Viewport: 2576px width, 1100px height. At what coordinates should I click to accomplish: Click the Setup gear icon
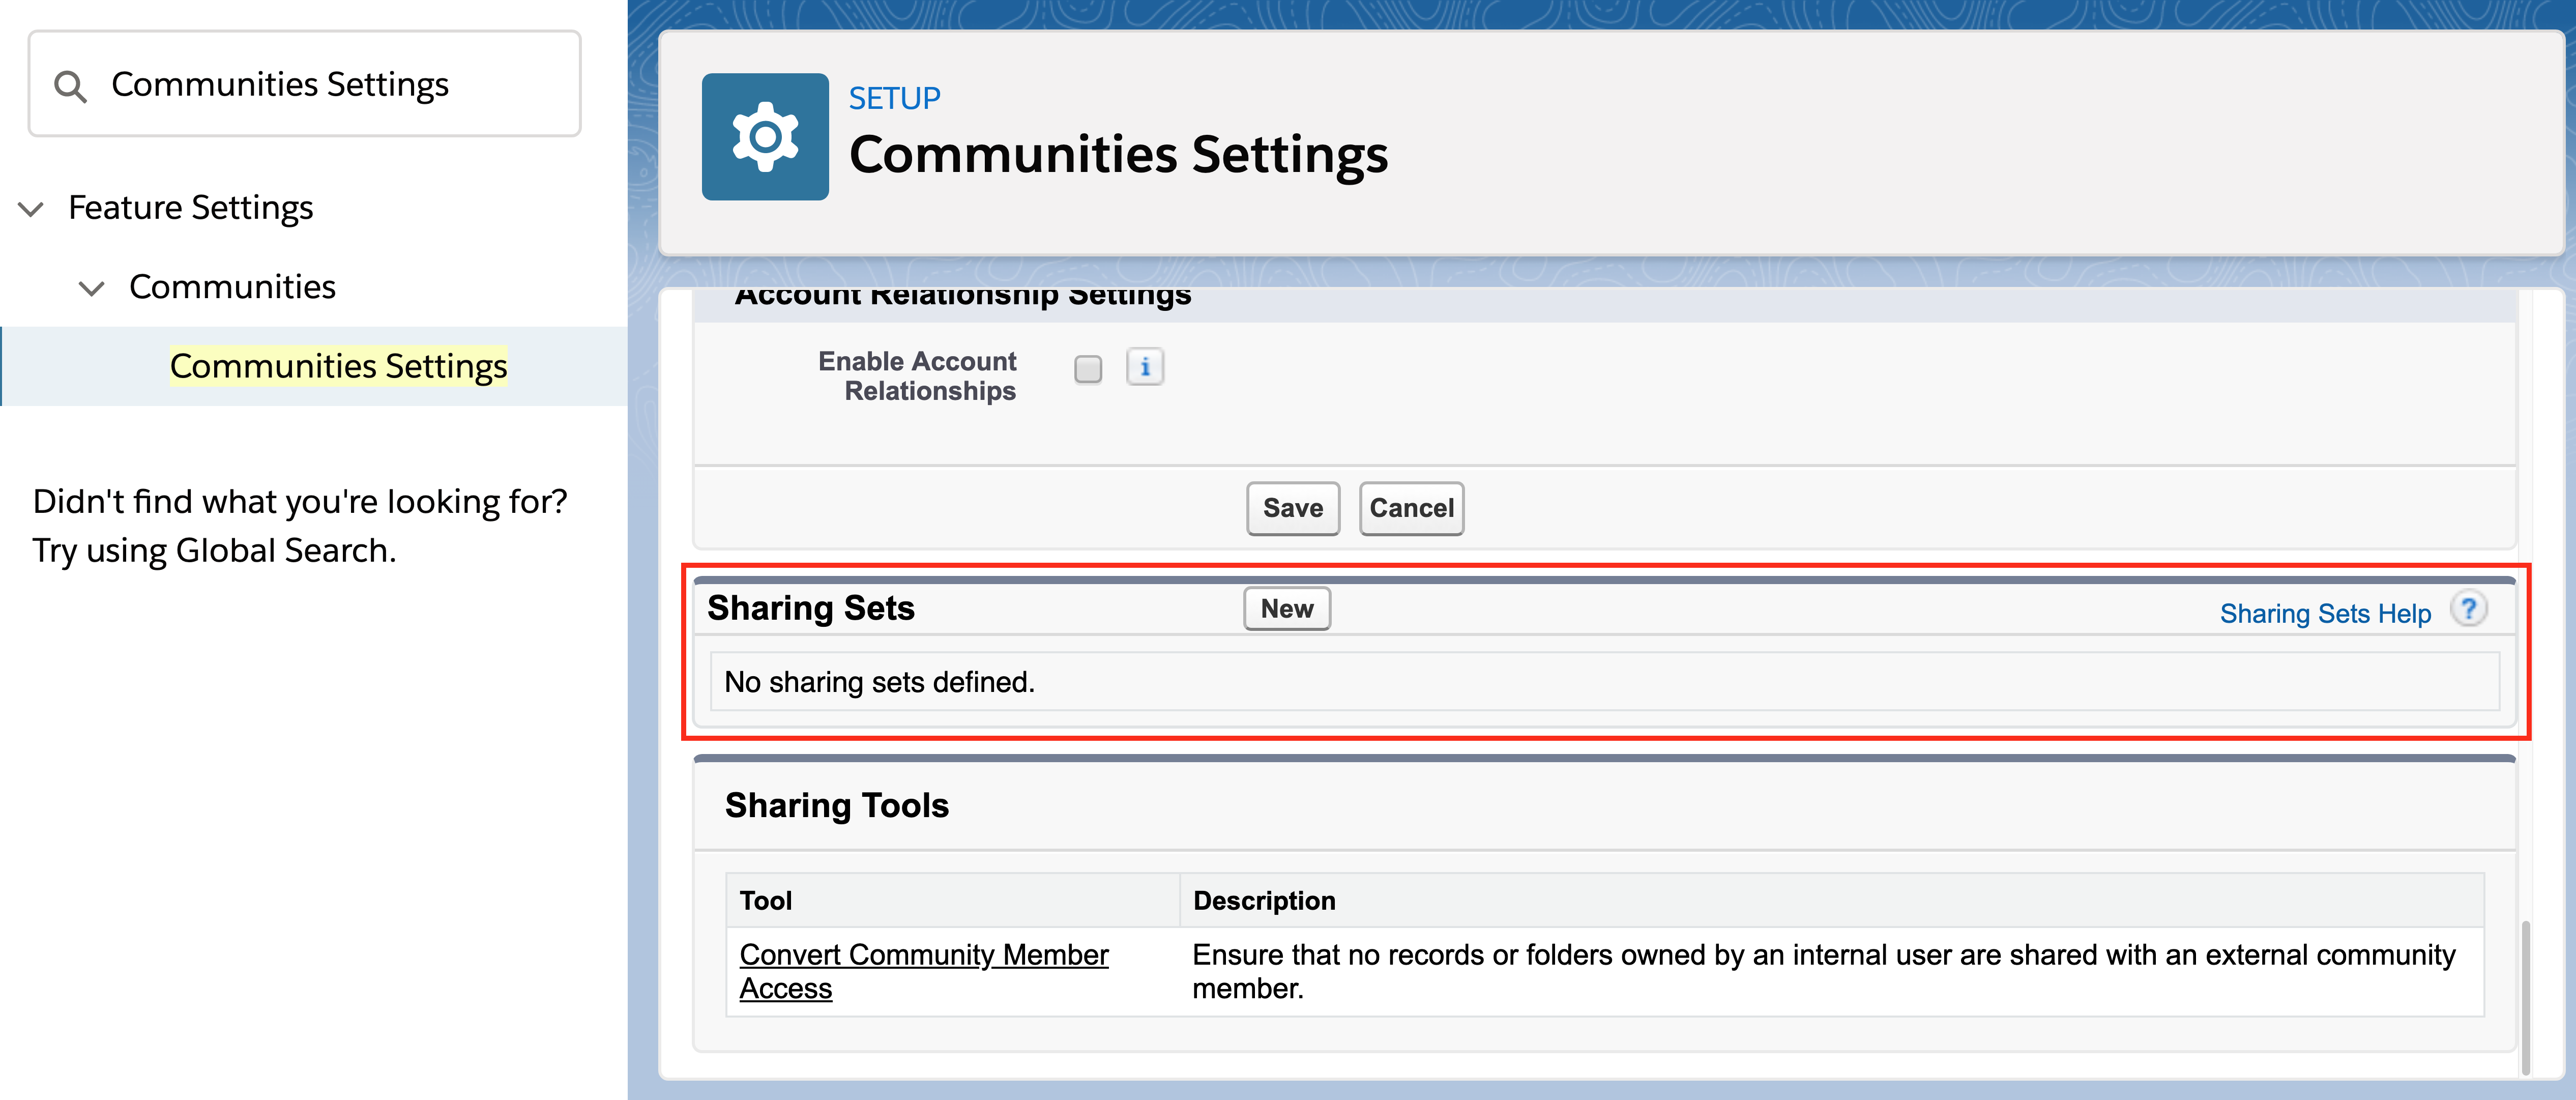click(x=765, y=137)
